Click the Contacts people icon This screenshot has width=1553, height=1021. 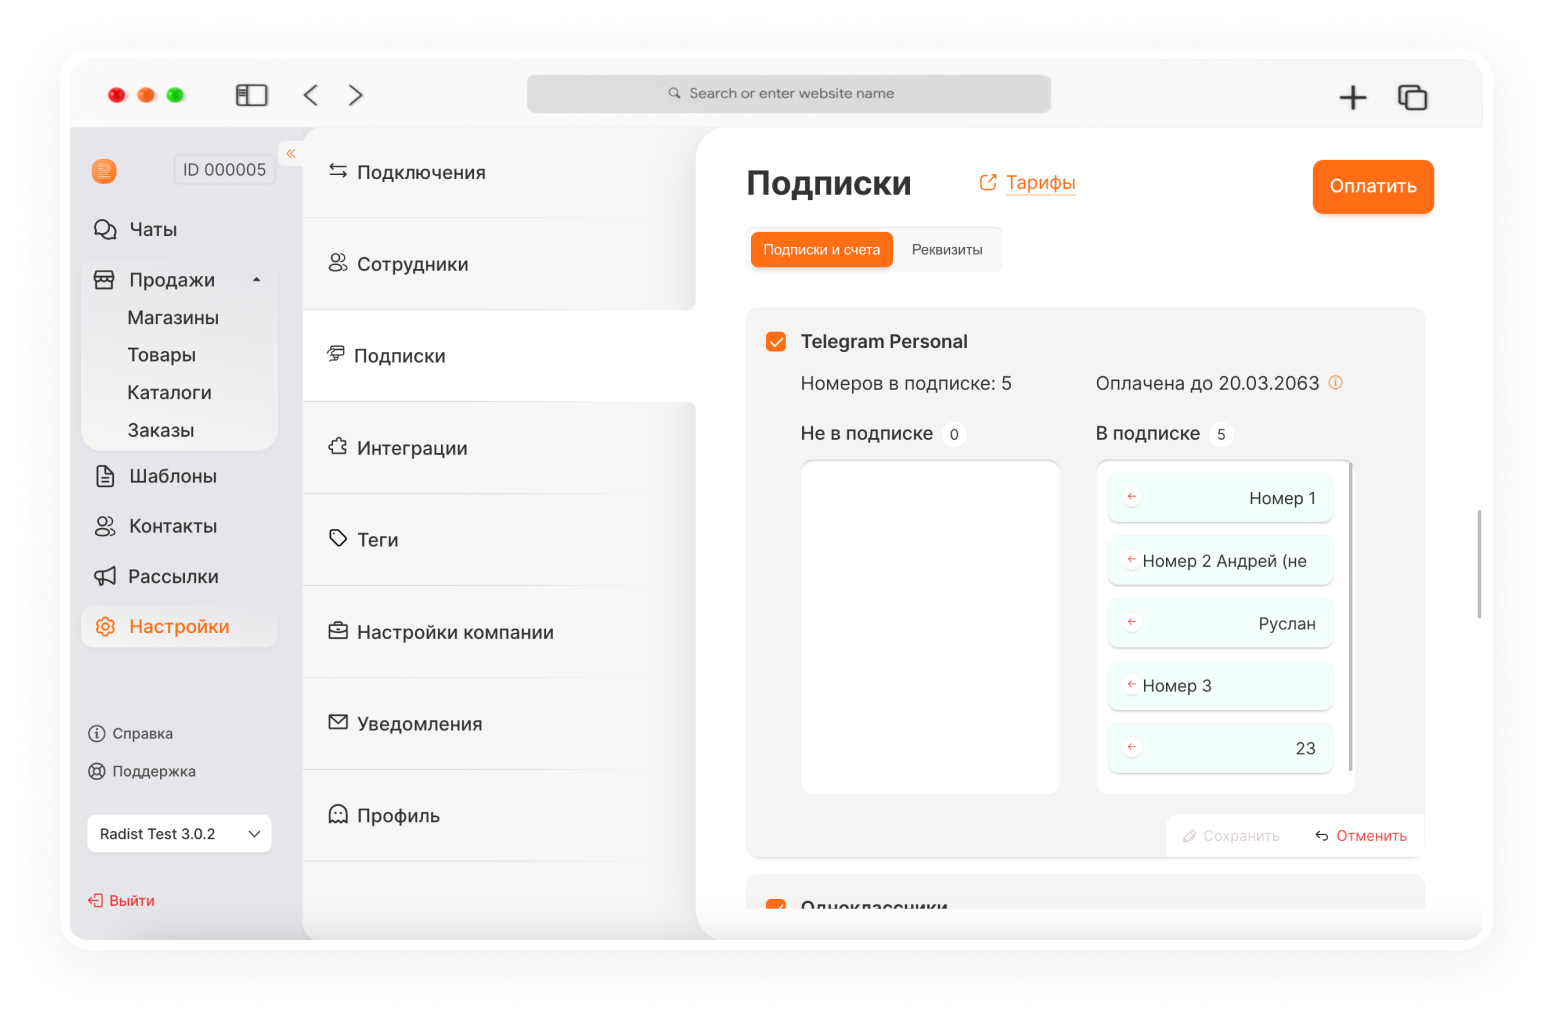(105, 526)
